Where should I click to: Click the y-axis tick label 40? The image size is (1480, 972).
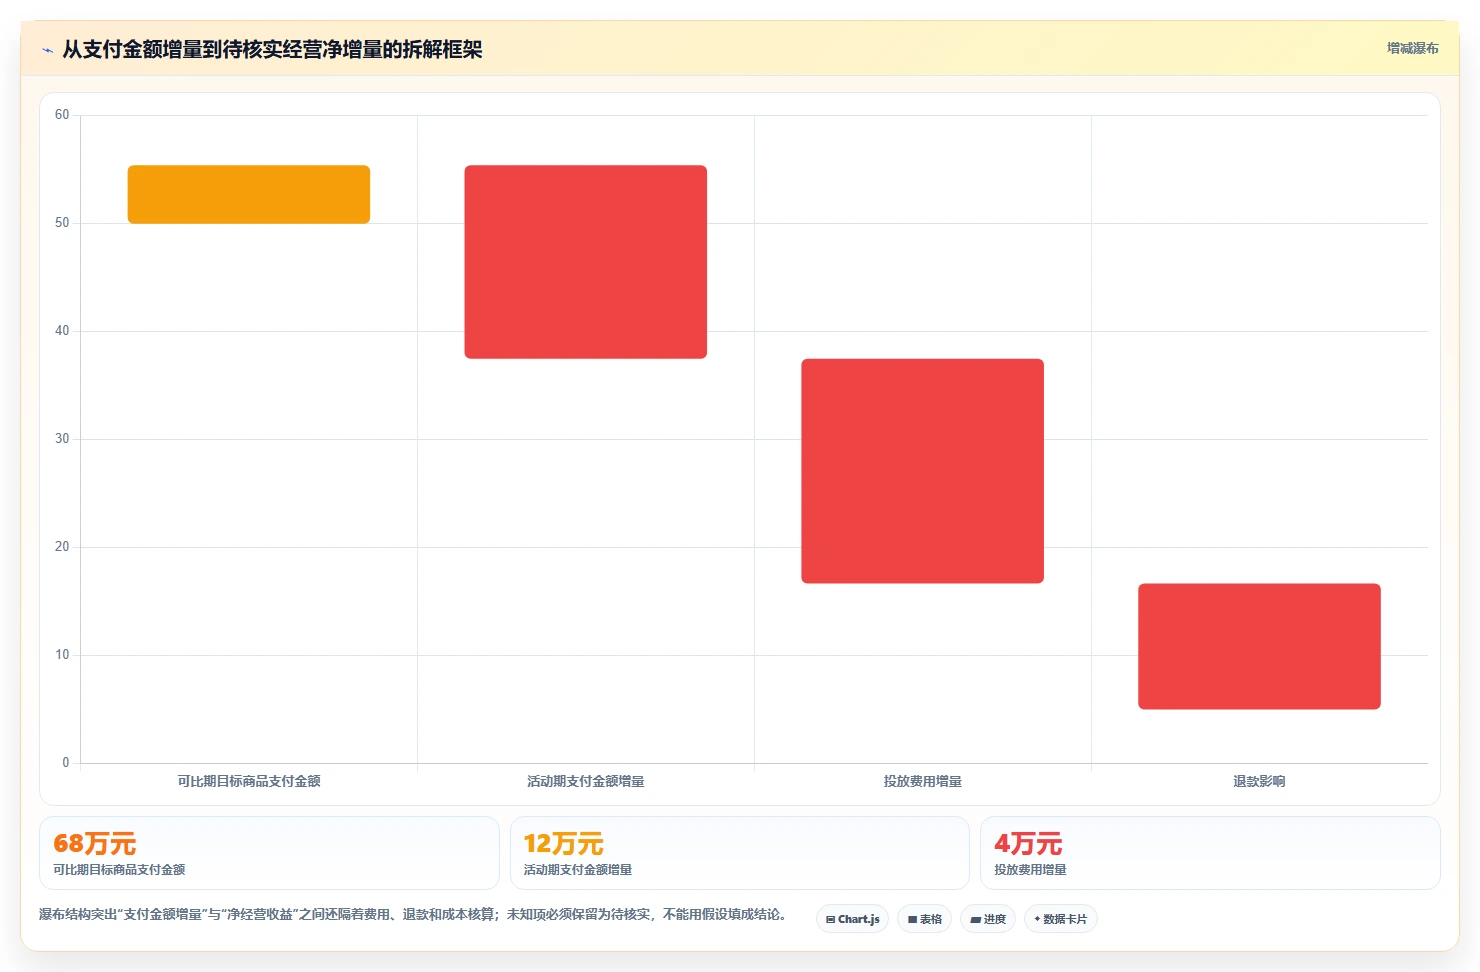[x=62, y=331]
